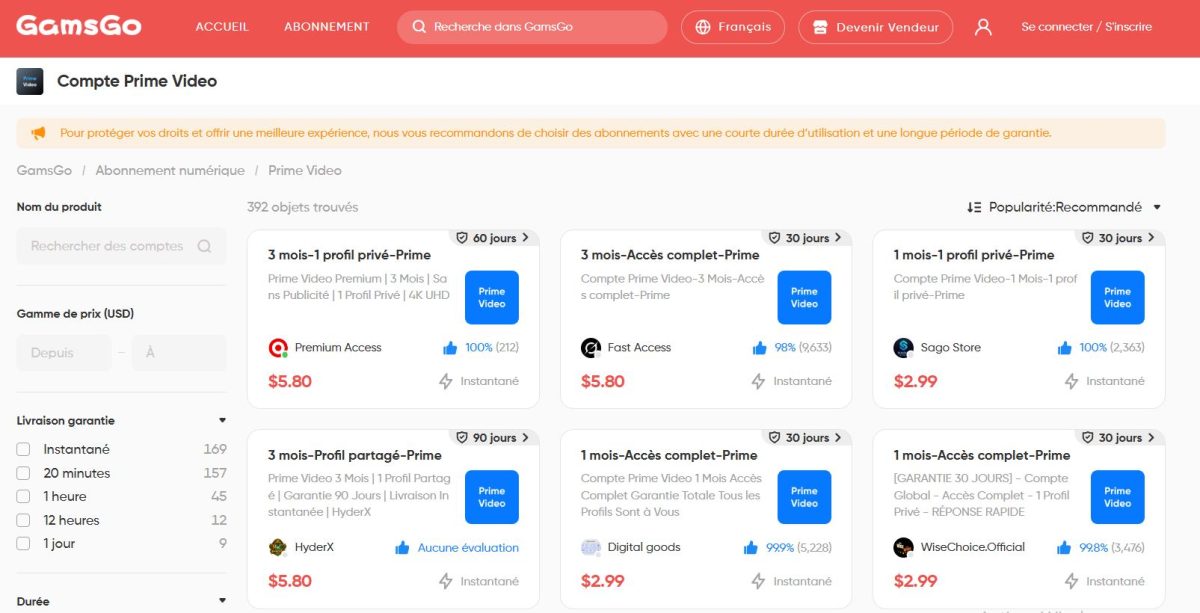The image size is (1200, 613).
Task: Click the sort order icon beside Popularité
Action: [974, 207]
